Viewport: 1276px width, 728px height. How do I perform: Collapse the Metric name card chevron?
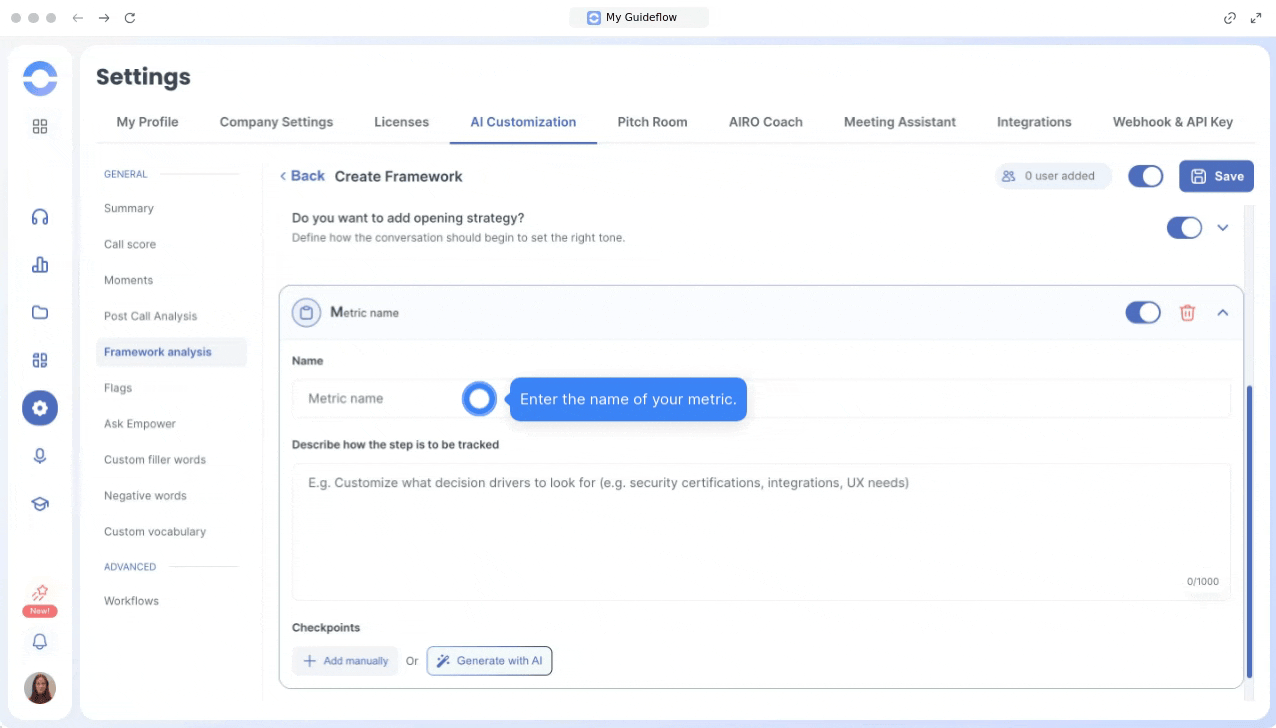click(1222, 313)
